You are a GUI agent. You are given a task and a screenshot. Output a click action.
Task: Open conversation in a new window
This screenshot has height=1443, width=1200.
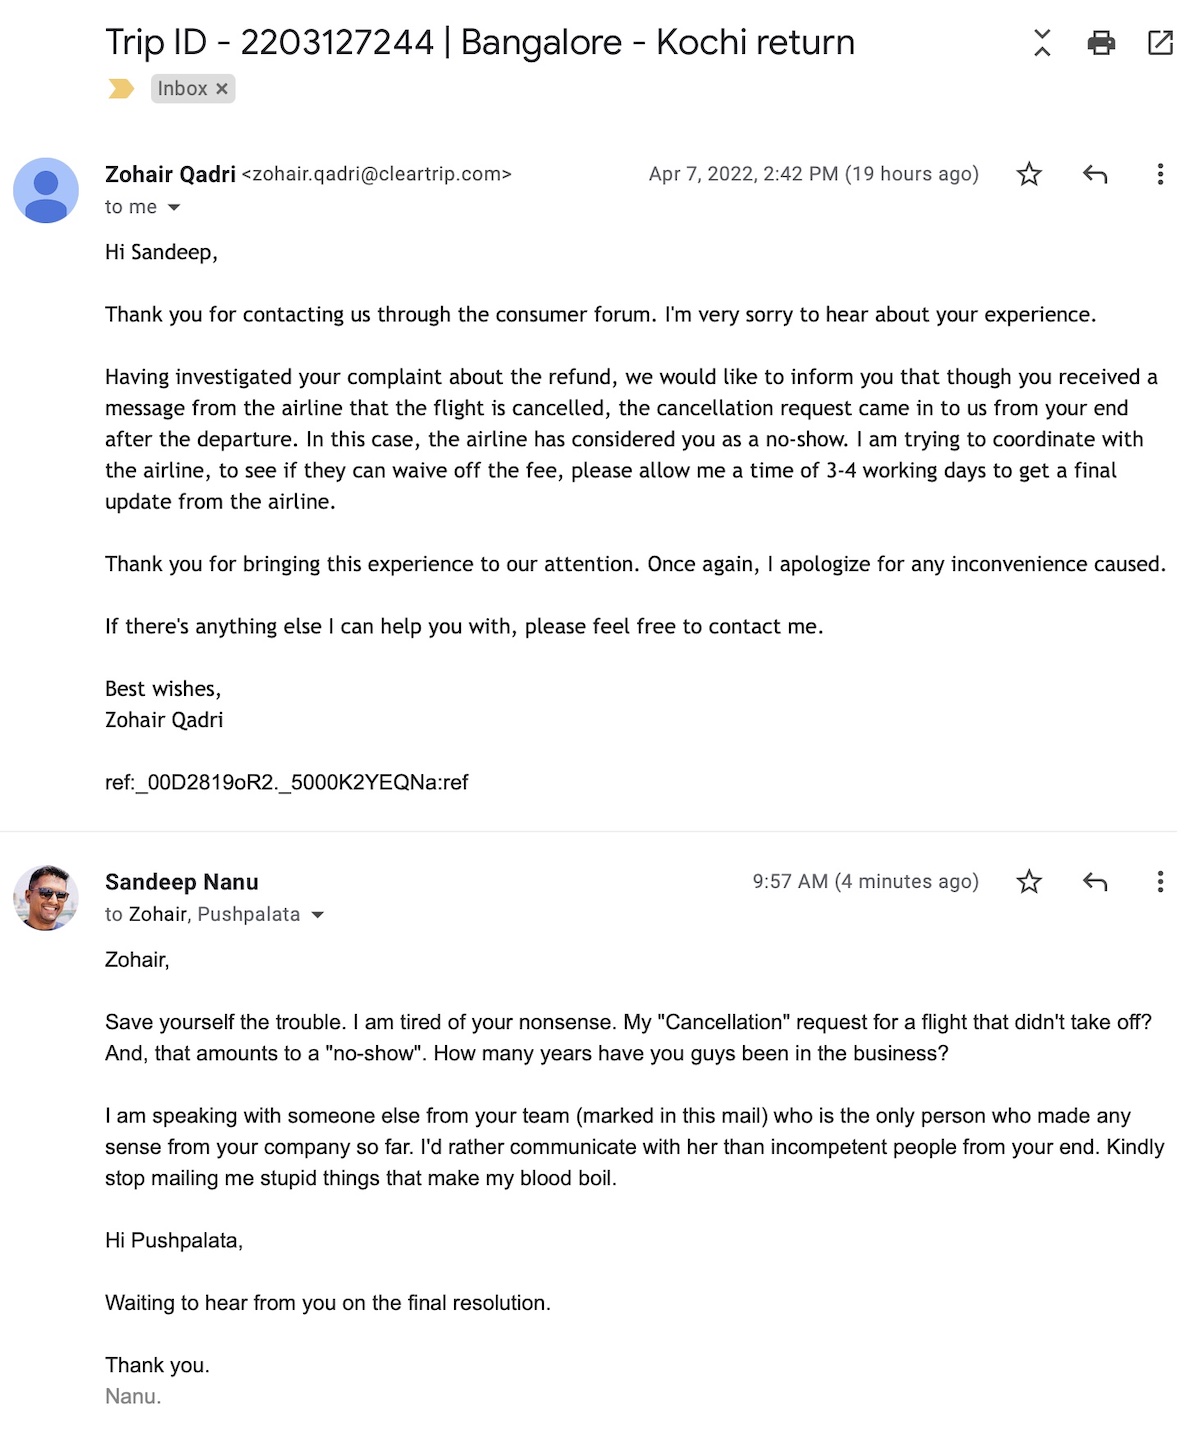click(1160, 42)
